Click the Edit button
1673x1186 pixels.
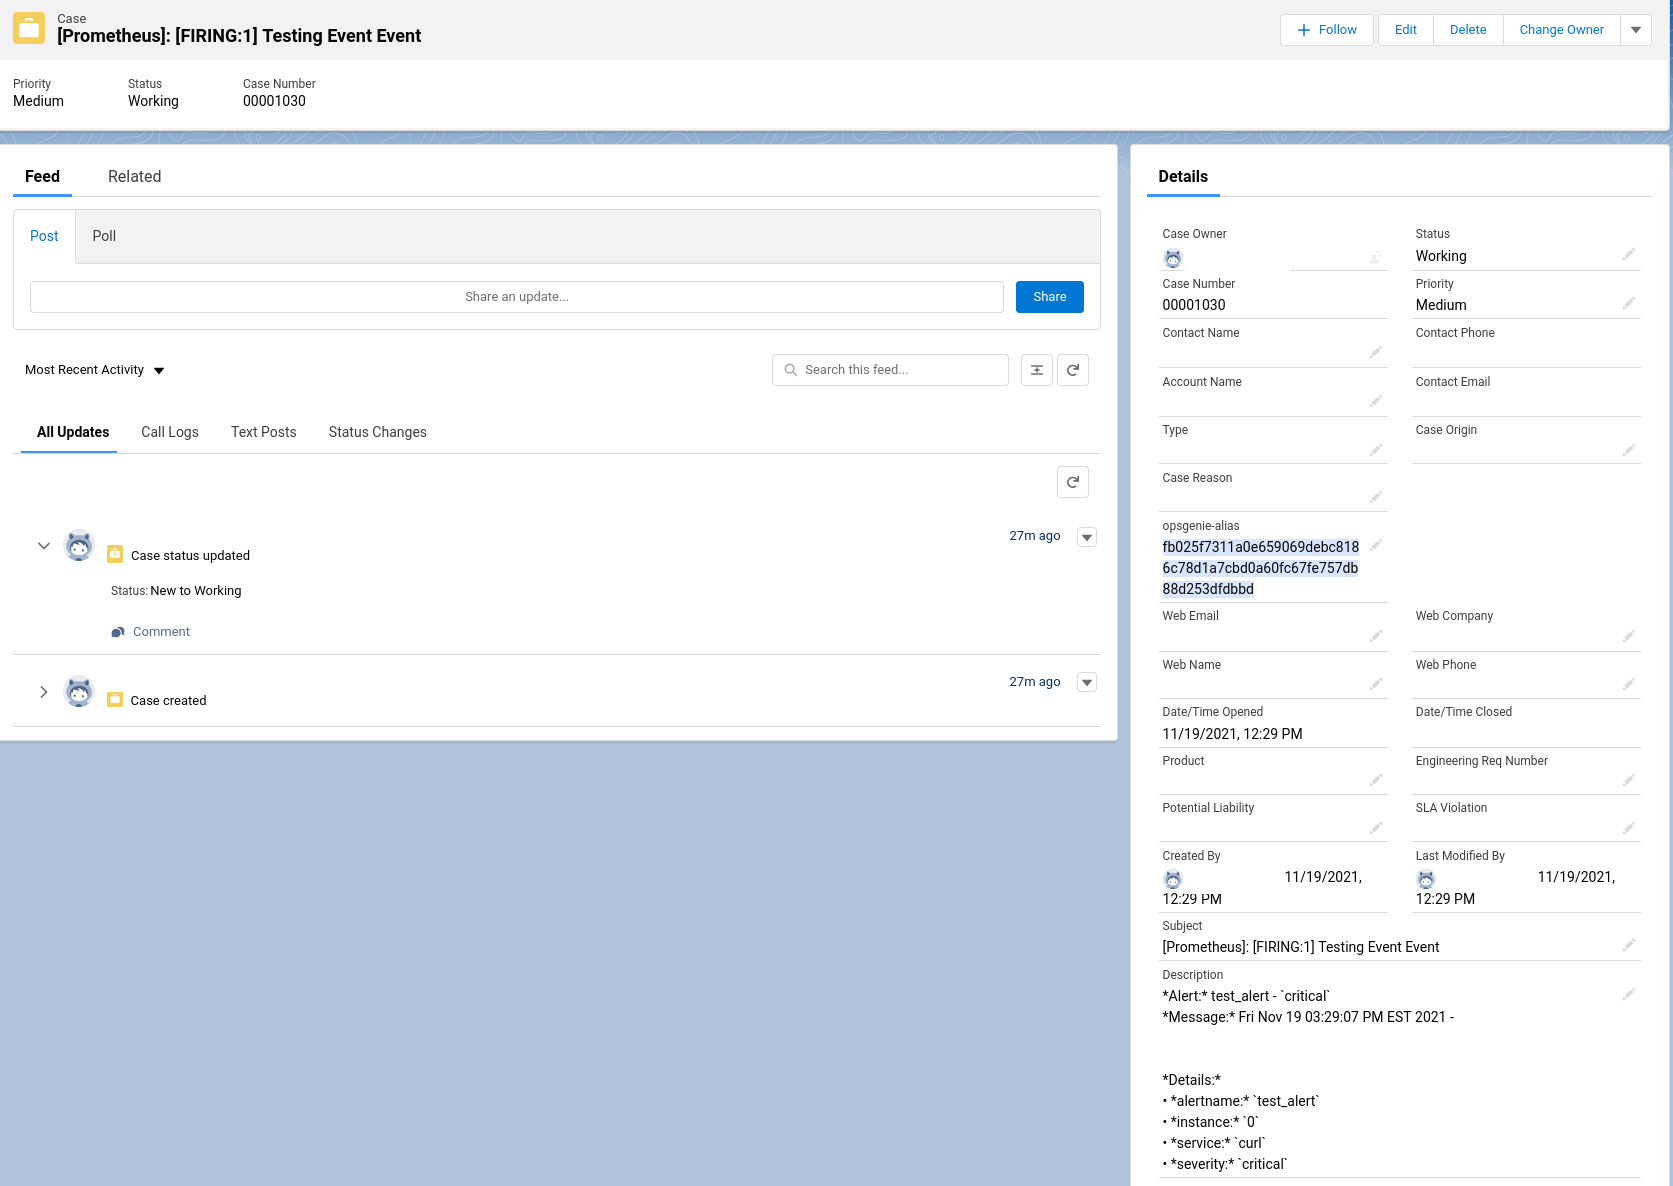point(1406,30)
